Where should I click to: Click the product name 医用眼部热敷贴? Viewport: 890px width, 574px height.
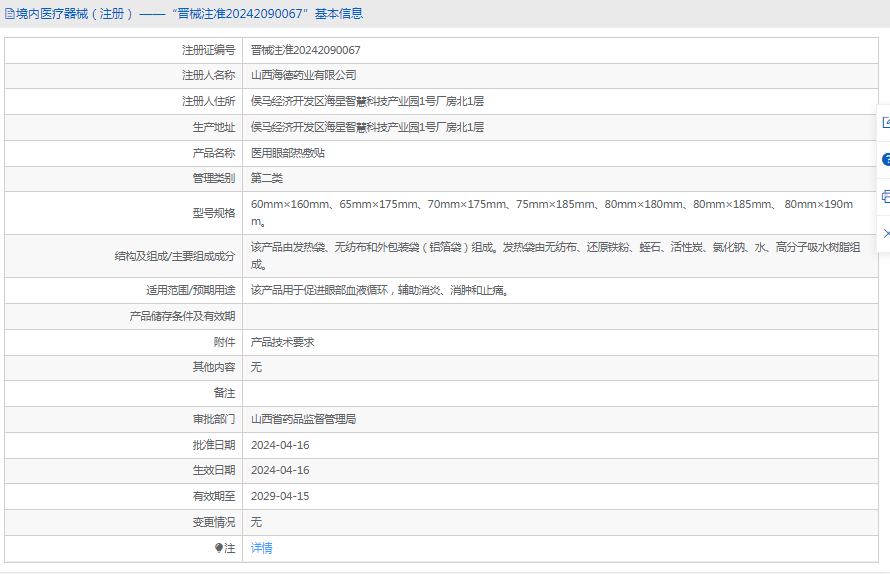pyautogui.click(x=287, y=153)
